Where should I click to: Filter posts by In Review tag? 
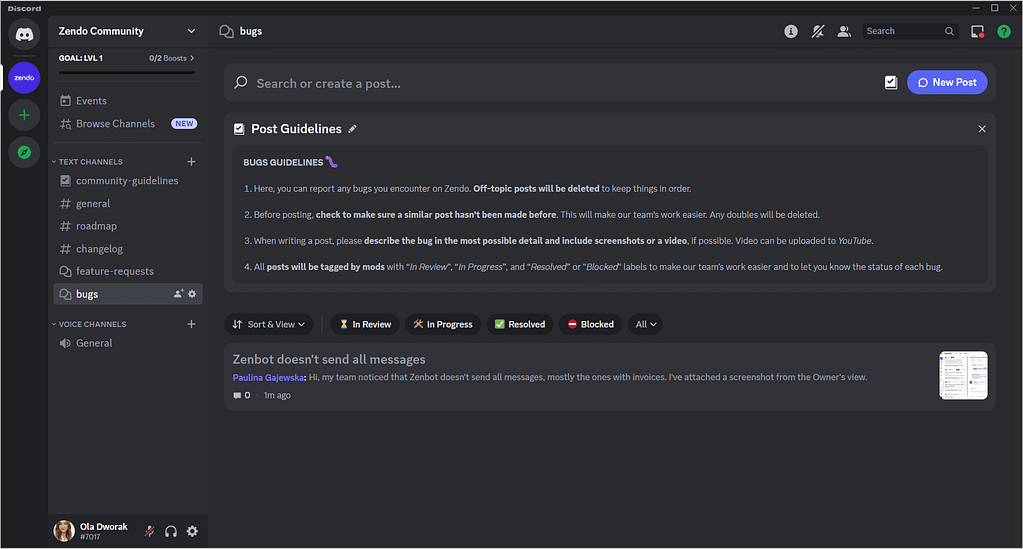tap(365, 324)
